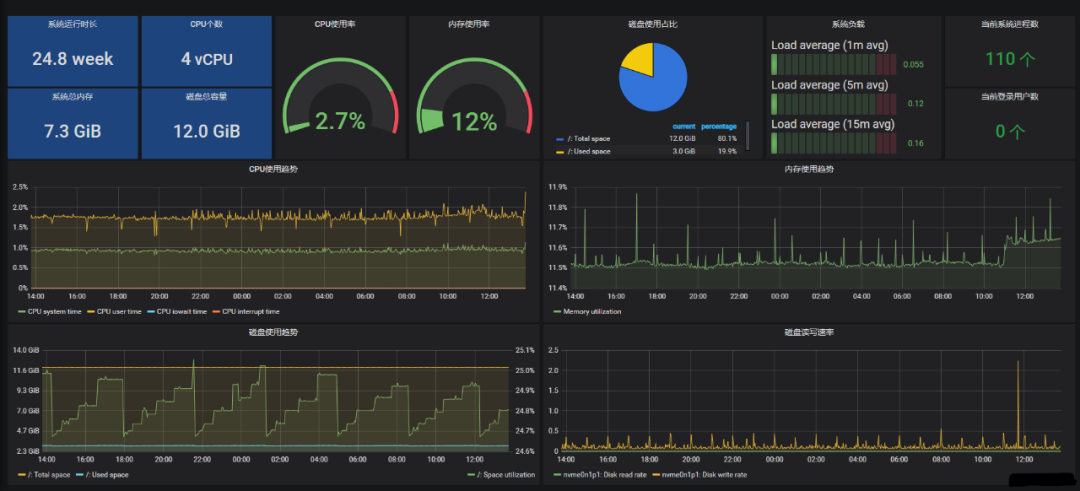Screen dimensions: 1080x491
Task: Open the 系统运行时长 panel title menu
Action: coord(72,24)
